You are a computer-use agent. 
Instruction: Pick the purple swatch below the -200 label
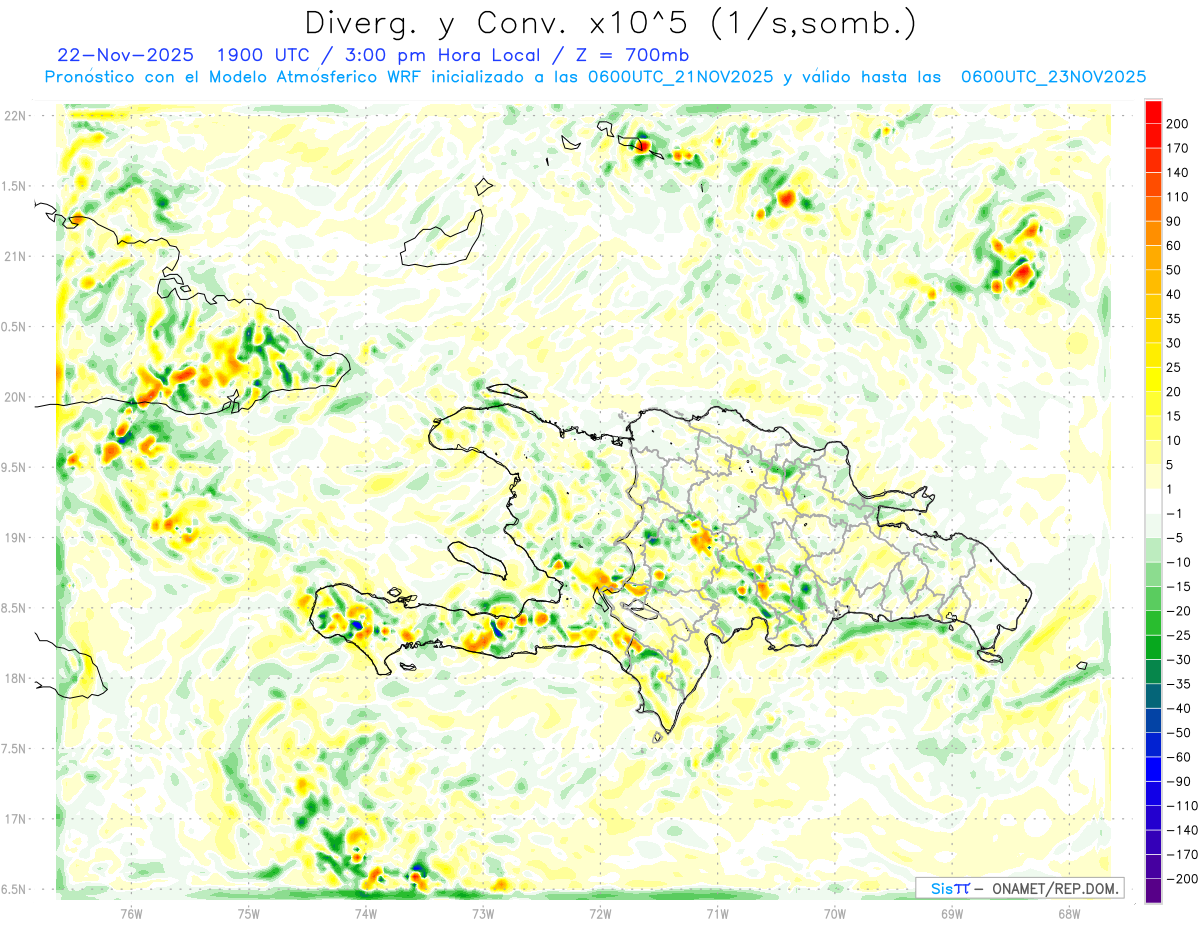pyautogui.click(x=1153, y=890)
